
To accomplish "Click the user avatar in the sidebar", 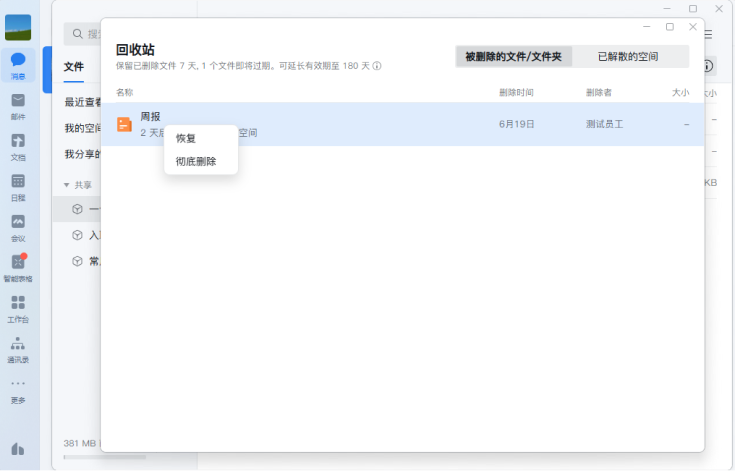I will (18, 27).
